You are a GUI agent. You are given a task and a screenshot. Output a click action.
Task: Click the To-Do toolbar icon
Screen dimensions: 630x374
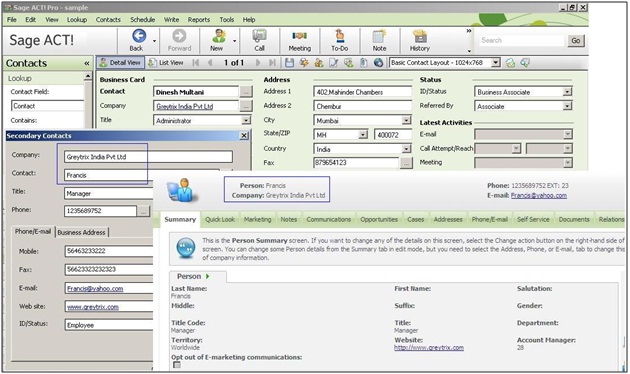click(340, 36)
